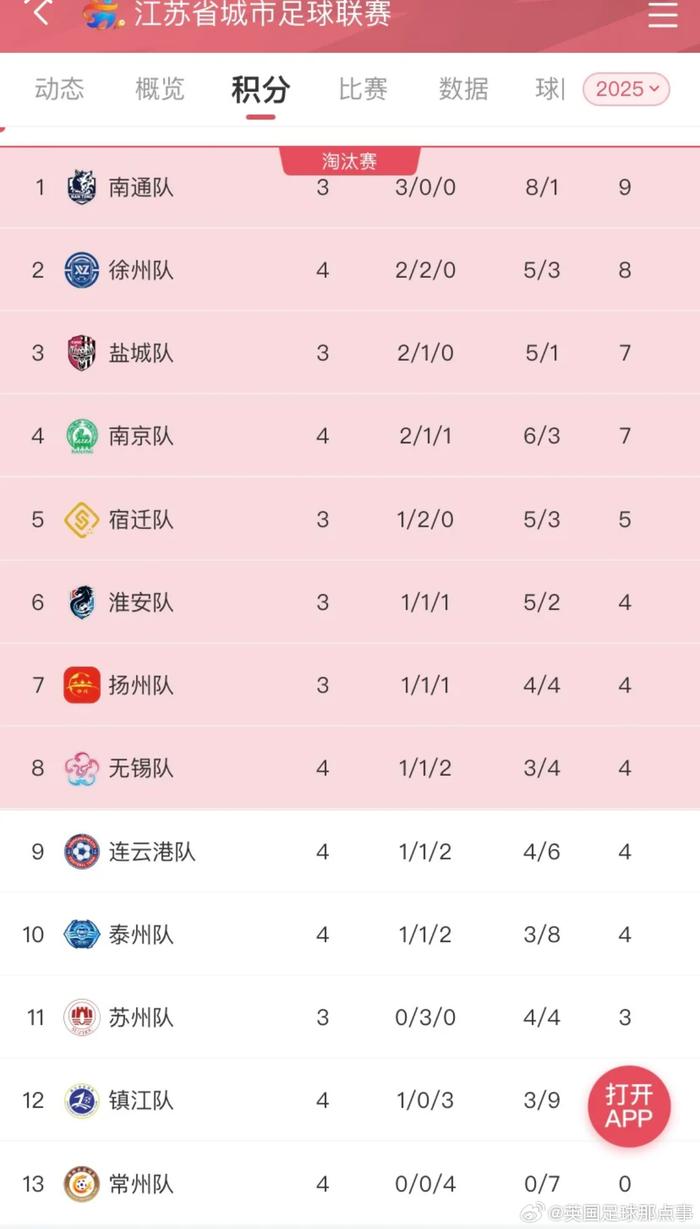
Task: Click the back arrow in the header
Action: (38, 13)
